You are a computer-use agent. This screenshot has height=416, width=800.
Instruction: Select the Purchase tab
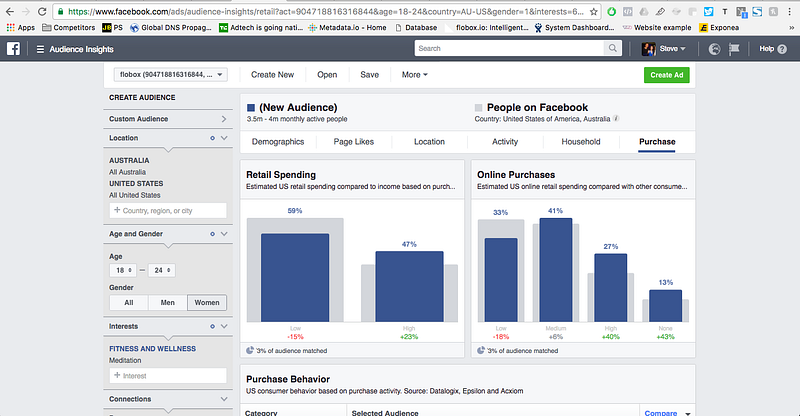click(657, 142)
